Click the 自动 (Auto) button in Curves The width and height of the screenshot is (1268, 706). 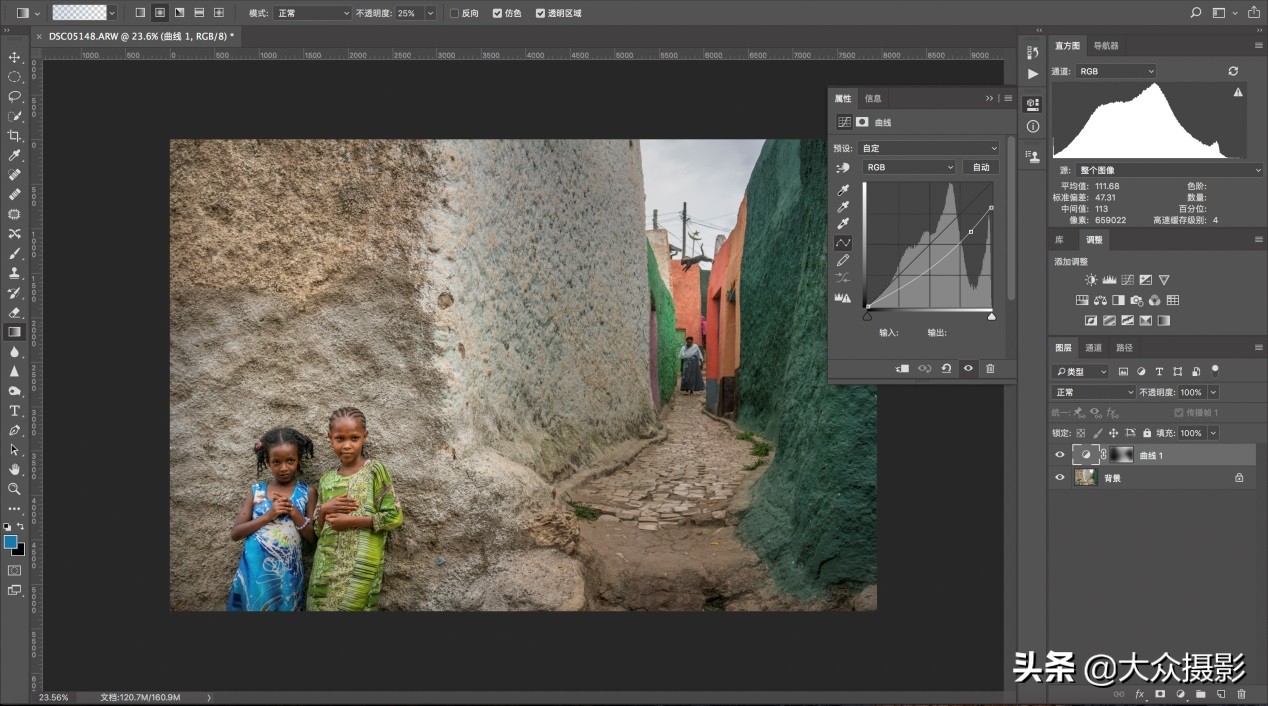[981, 167]
